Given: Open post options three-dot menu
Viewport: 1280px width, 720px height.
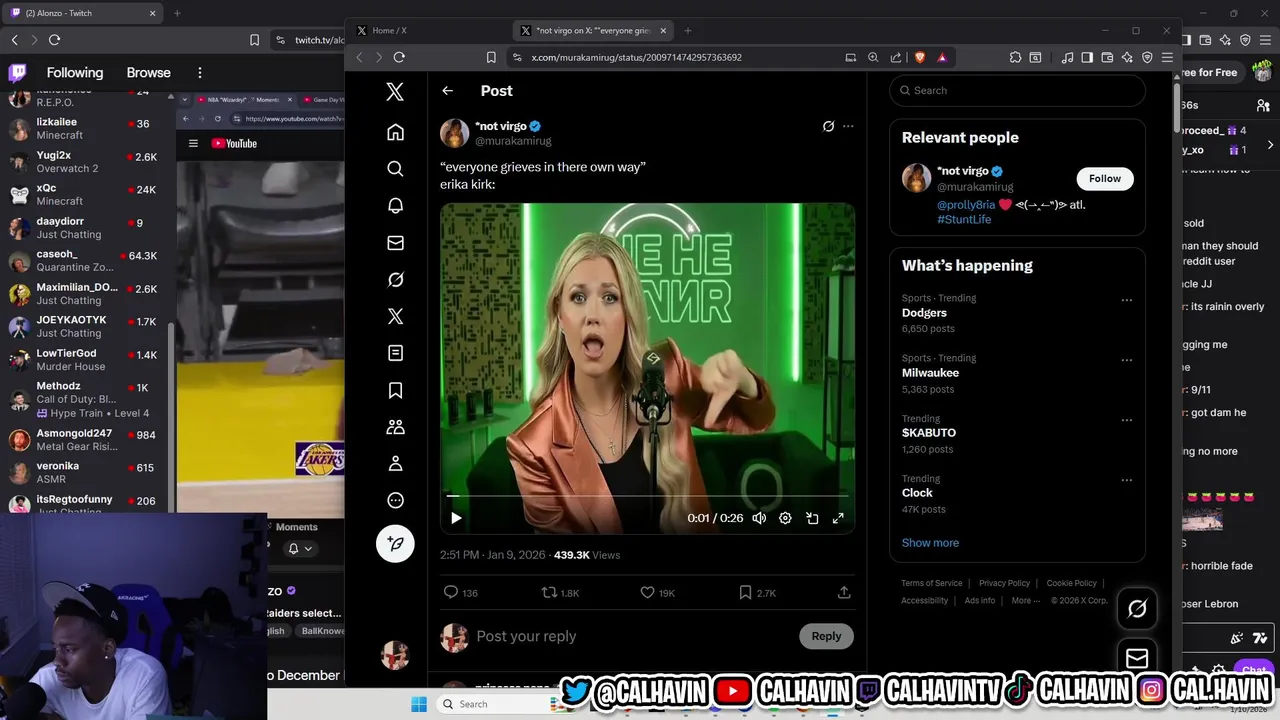Looking at the screenshot, I should (848, 126).
